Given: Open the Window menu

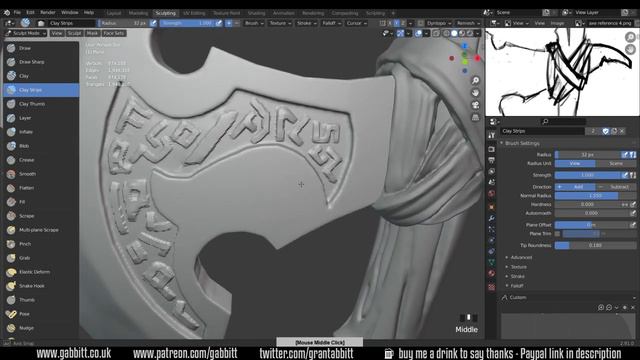Looking at the screenshot, I should pos(70,13).
